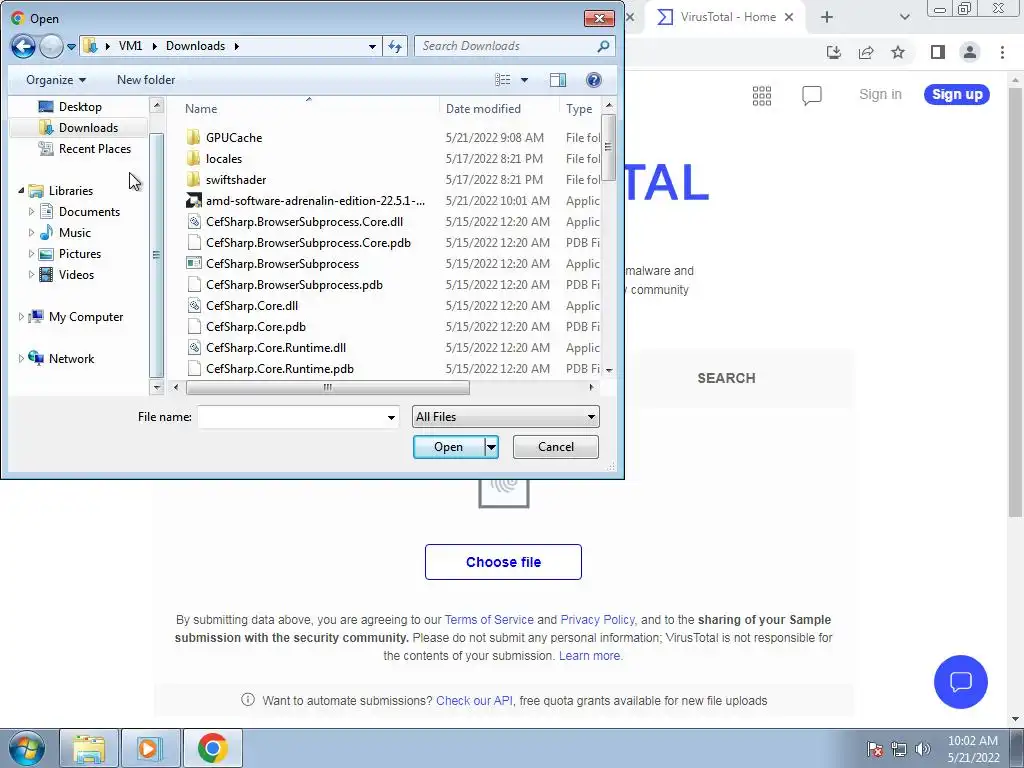Open File Explorer from the taskbar
This screenshot has width=1024, height=768.
pos(89,748)
